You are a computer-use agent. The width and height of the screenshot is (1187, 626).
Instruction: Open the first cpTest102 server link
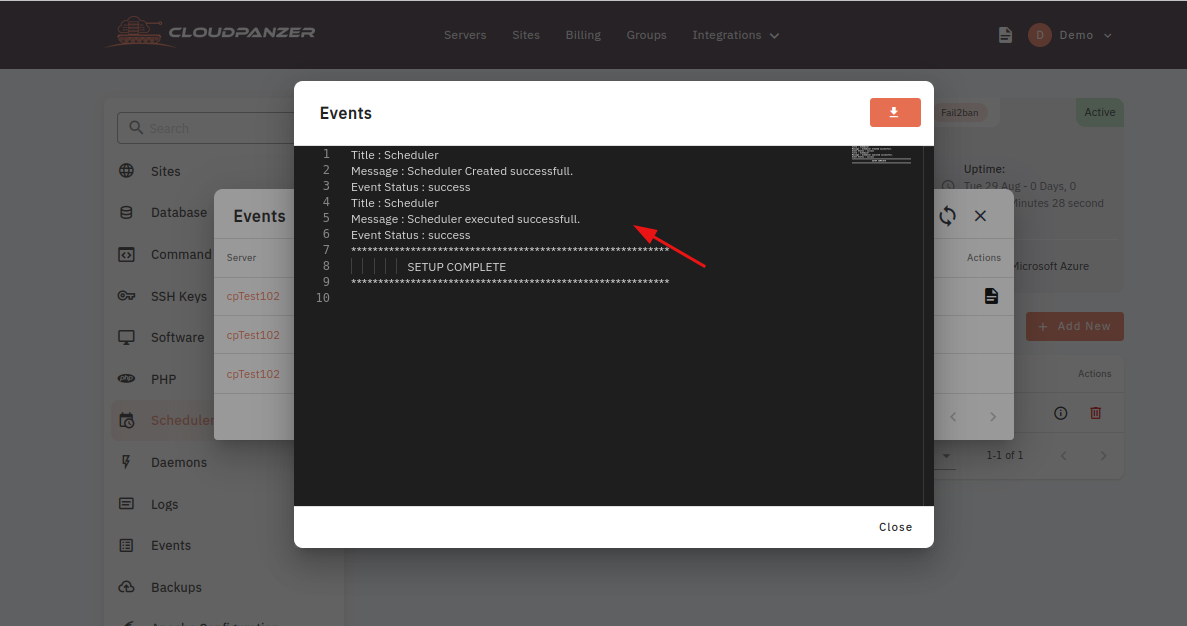coord(253,296)
